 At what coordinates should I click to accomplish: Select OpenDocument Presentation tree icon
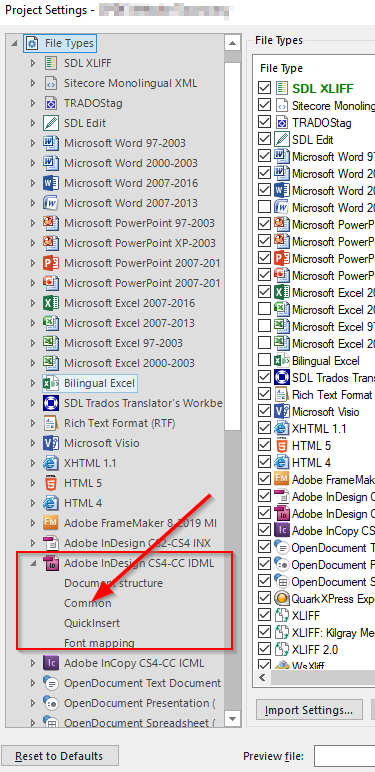[x=50, y=703]
